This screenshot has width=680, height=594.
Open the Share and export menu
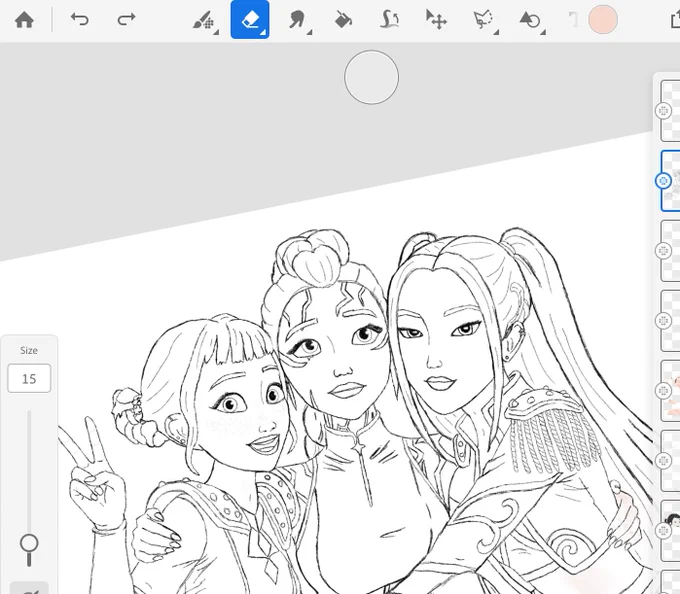[x=675, y=20]
